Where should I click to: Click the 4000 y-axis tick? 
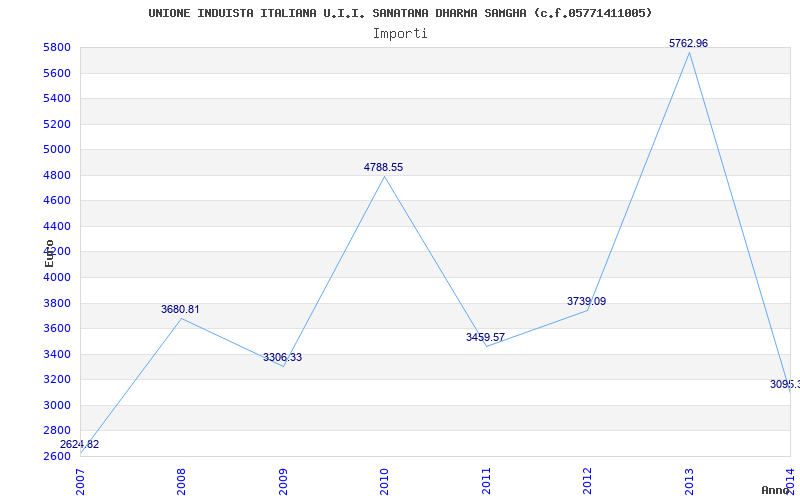(57, 278)
